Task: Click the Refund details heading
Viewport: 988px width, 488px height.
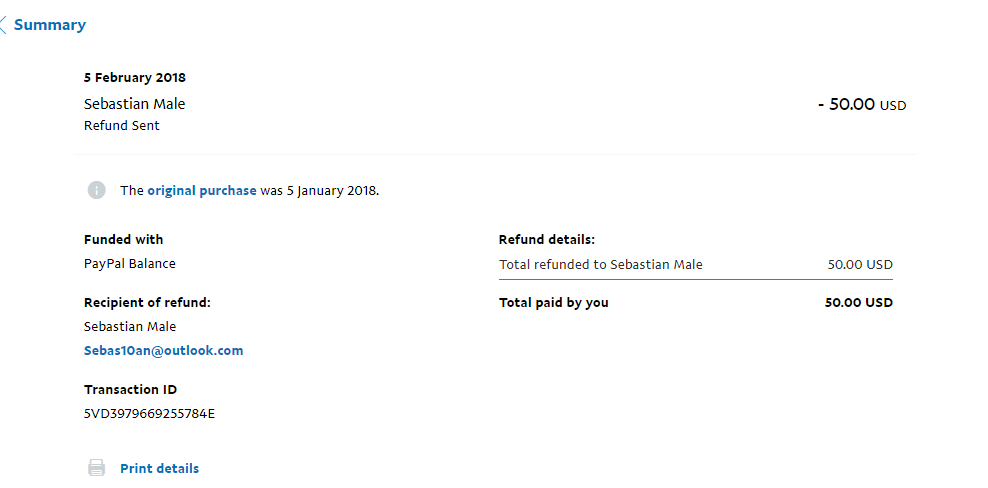Action: pyautogui.click(x=547, y=240)
